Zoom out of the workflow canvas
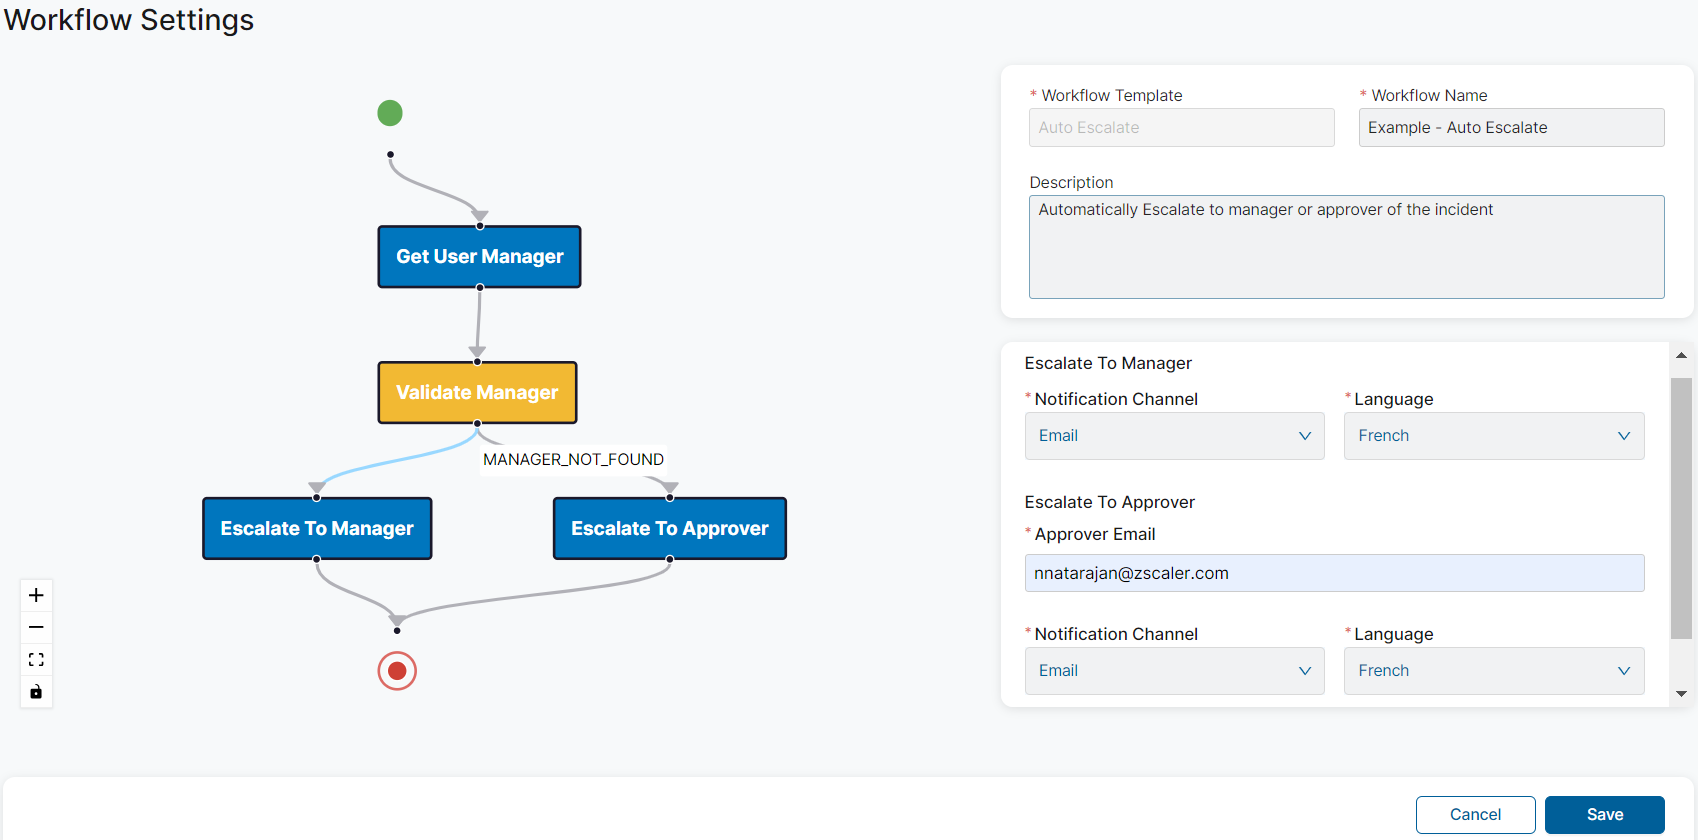 coord(36,627)
